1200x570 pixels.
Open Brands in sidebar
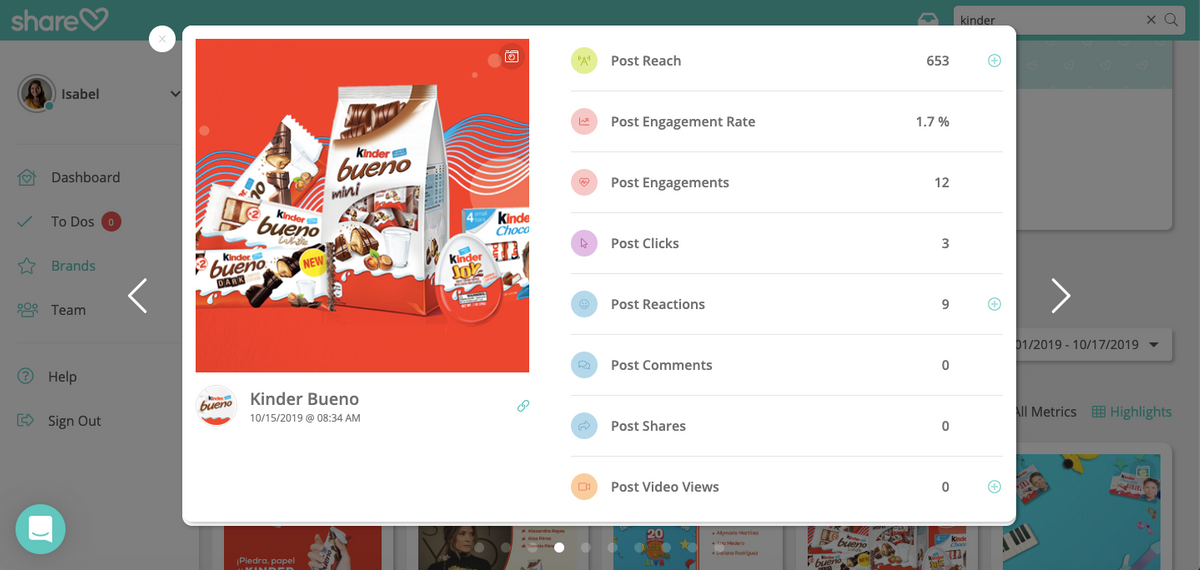[x=73, y=266]
